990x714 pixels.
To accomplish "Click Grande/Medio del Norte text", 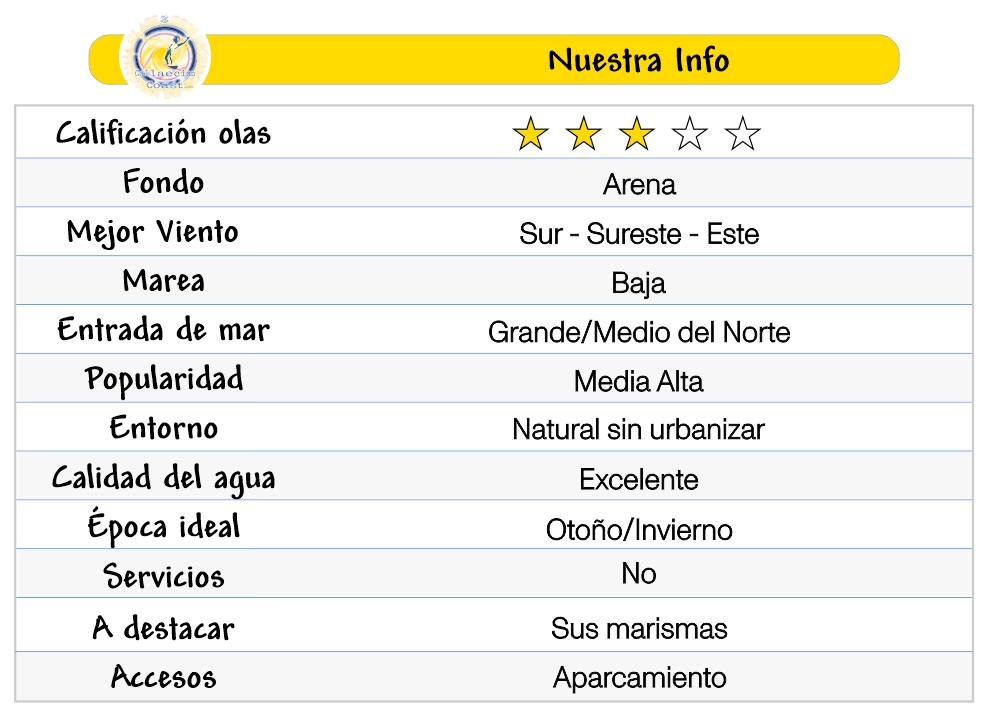I will click(x=639, y=332).
